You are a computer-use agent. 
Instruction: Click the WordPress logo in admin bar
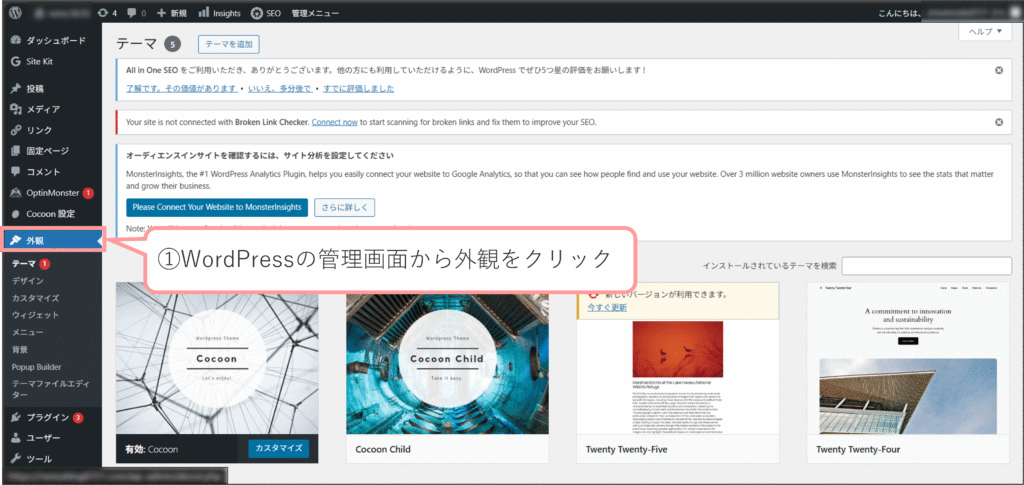click(15, 13)
